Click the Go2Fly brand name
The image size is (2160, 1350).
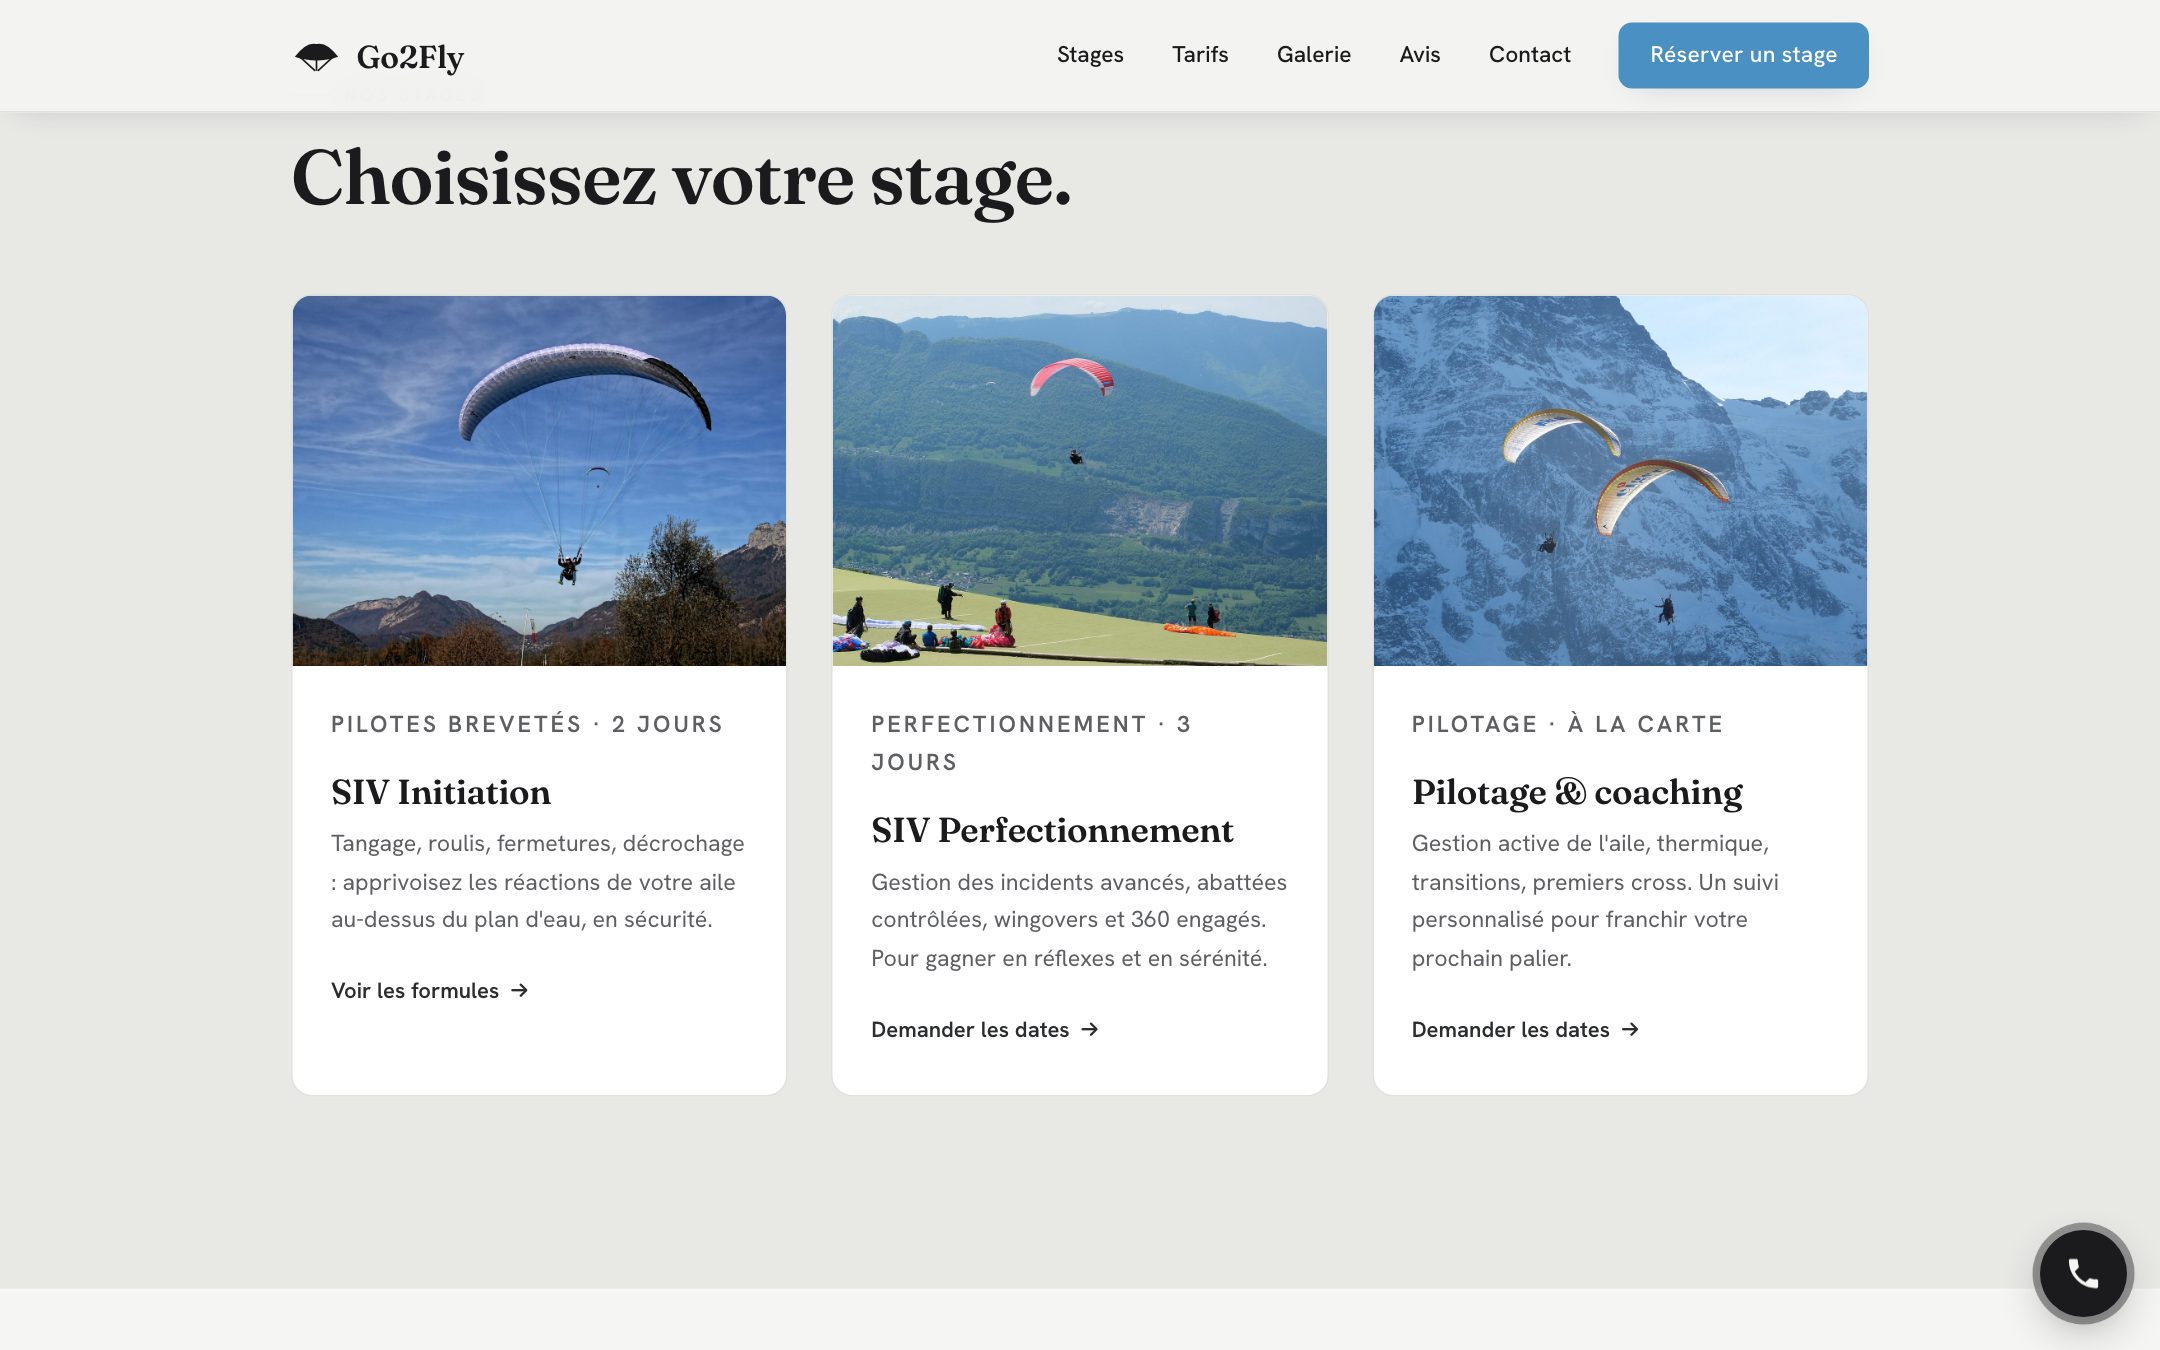(410, 58)
